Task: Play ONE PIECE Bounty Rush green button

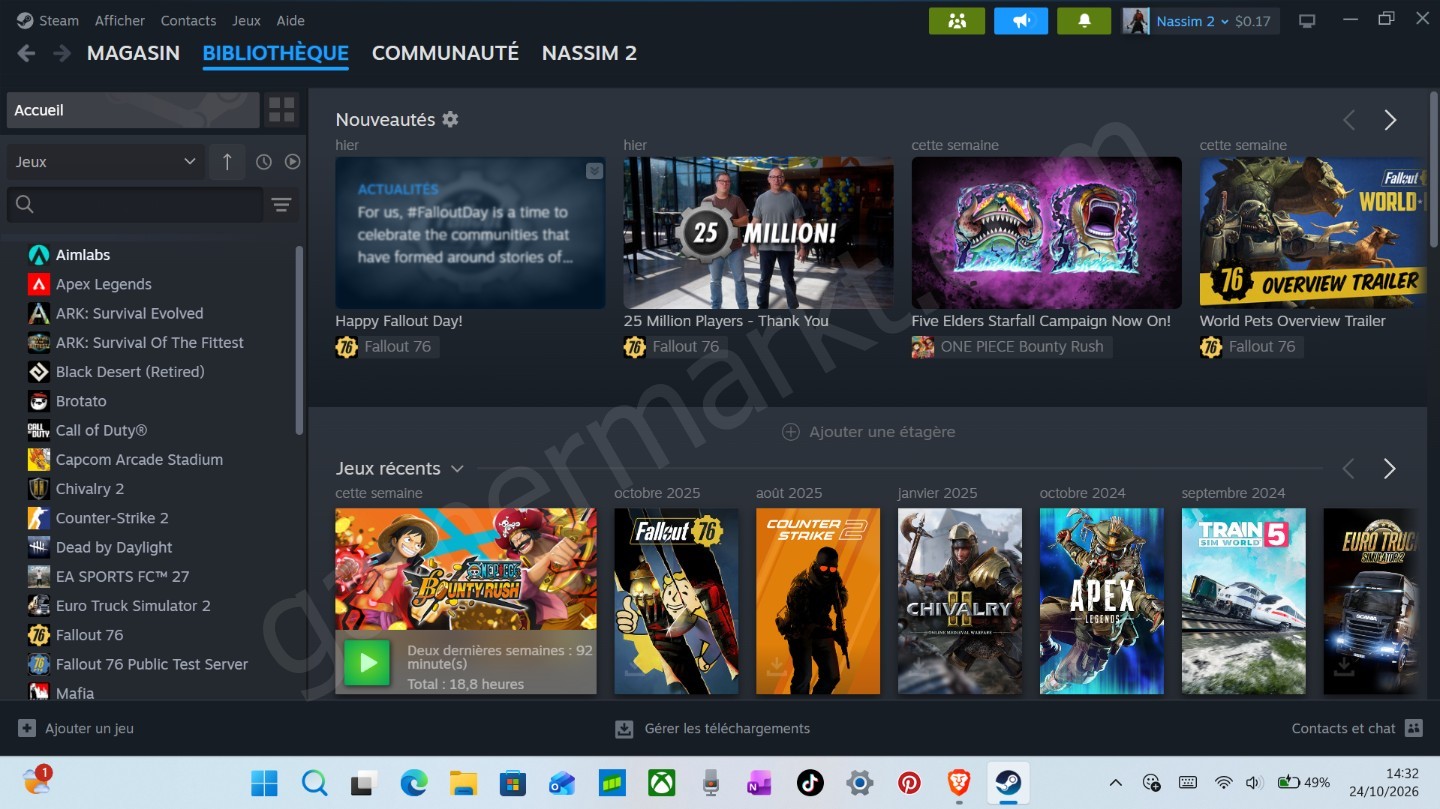Action: pyautogui.click(x=367, y=662)
